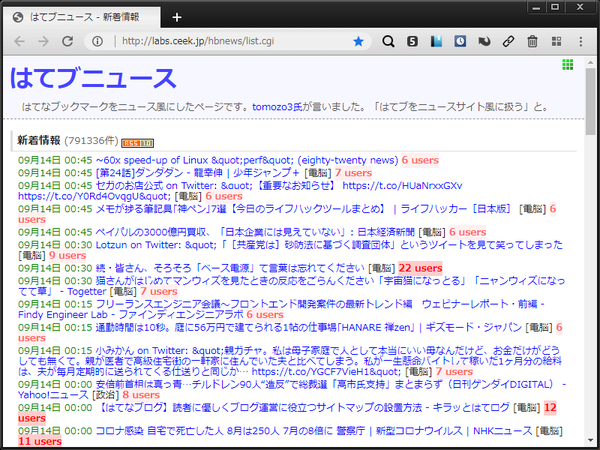The height and width of the screenshot is (450, 600).
Task: Open the HANARE 禅zen ギズモード article
Action: pyautogui.click(x=309, y=327)
